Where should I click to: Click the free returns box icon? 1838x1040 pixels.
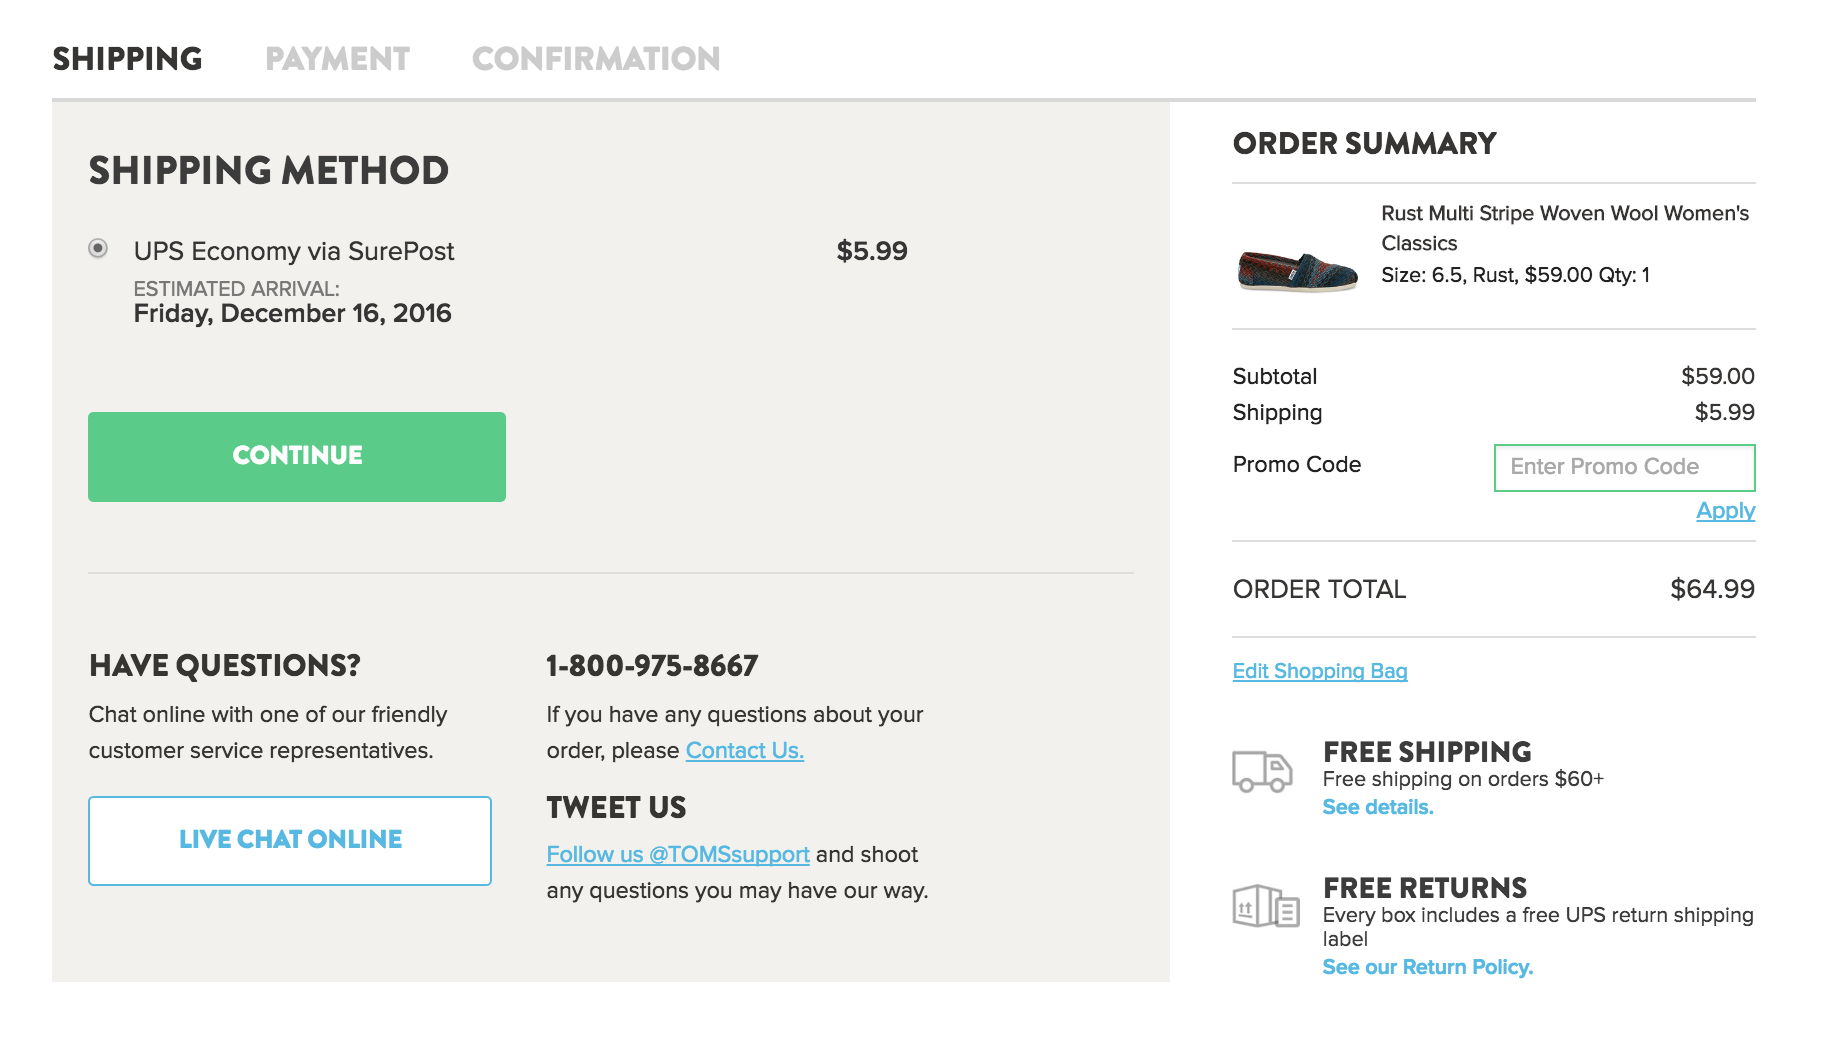pos(1265,906)
